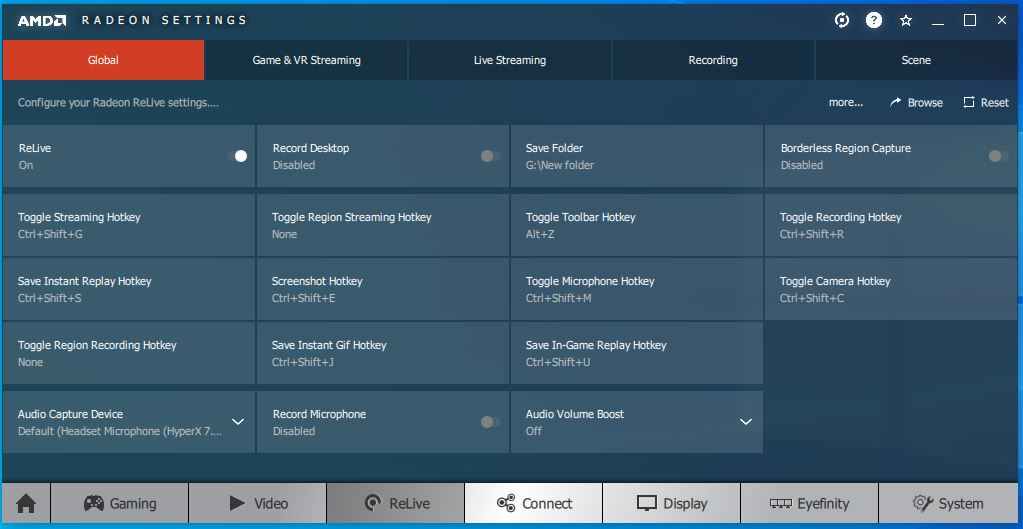
Task: Click the Browse arrow icon
Action: (896, 102)
